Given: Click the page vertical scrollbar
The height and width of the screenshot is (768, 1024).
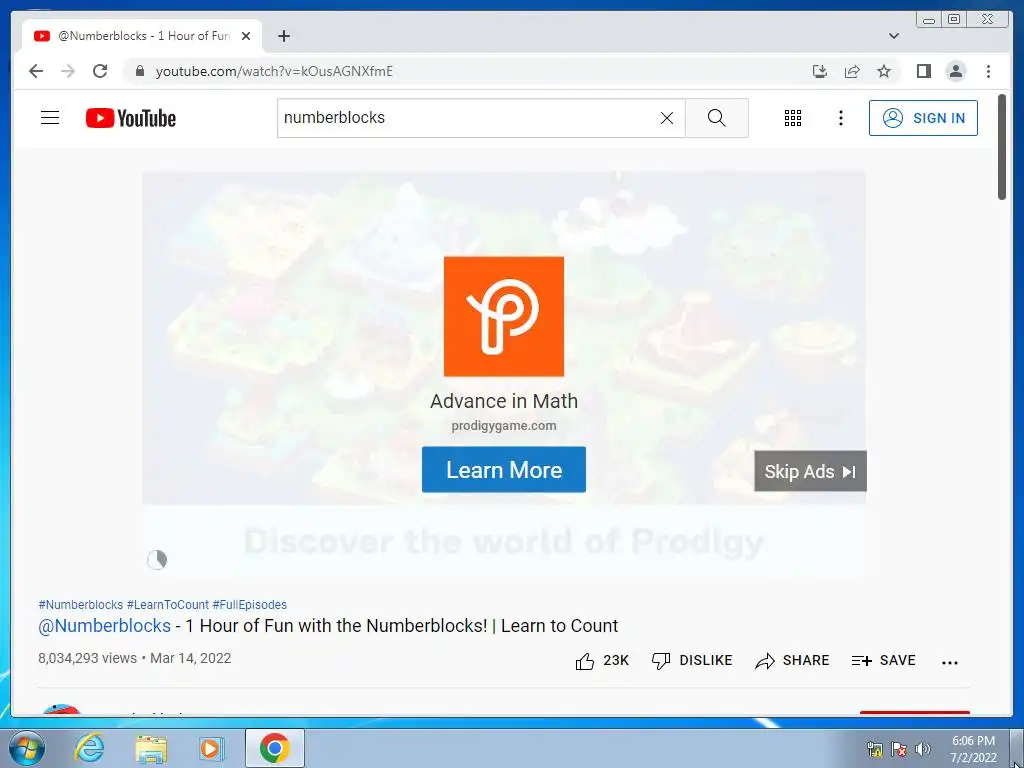Looking at the screenshot, I should click(1002, 147).
